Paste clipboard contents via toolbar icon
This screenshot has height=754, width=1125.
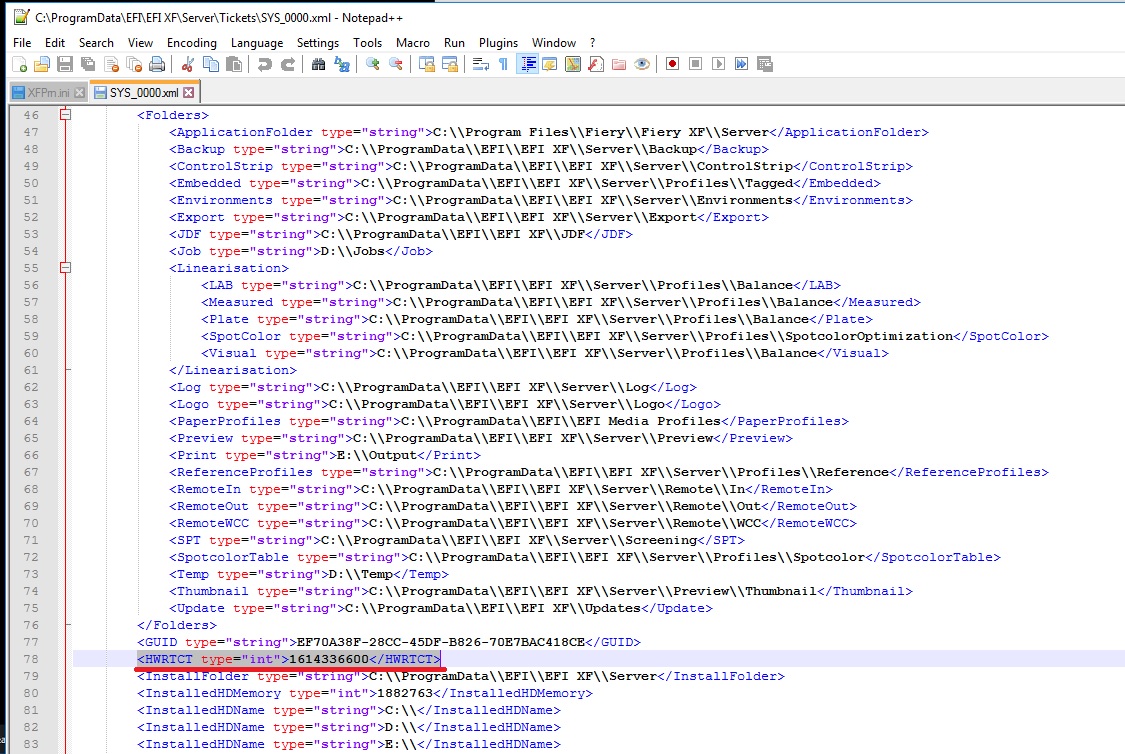pyautogui.click(x=233, y=63)
